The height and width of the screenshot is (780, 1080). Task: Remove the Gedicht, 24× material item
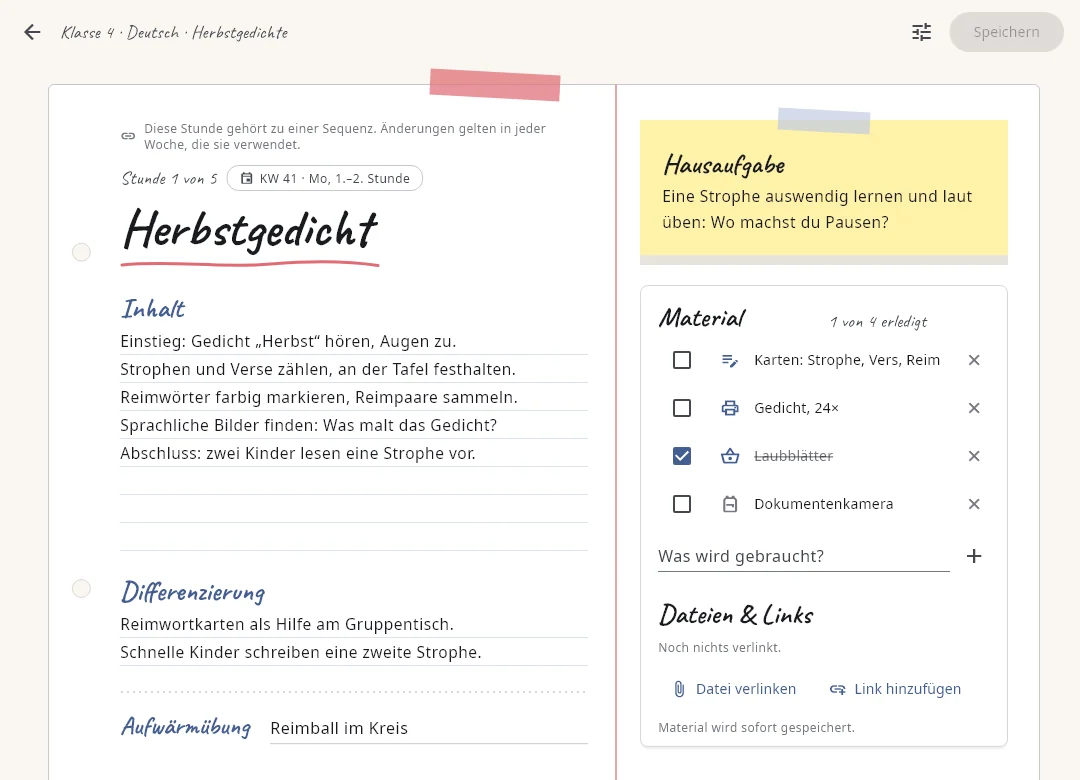[x=973, y=408]
